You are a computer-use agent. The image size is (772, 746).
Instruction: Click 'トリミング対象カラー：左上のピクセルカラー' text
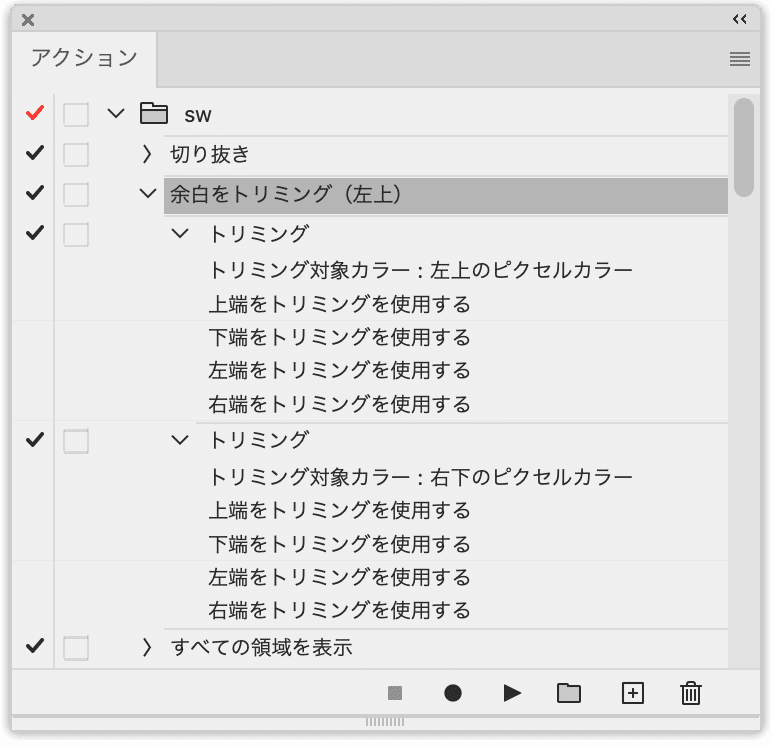420,270
